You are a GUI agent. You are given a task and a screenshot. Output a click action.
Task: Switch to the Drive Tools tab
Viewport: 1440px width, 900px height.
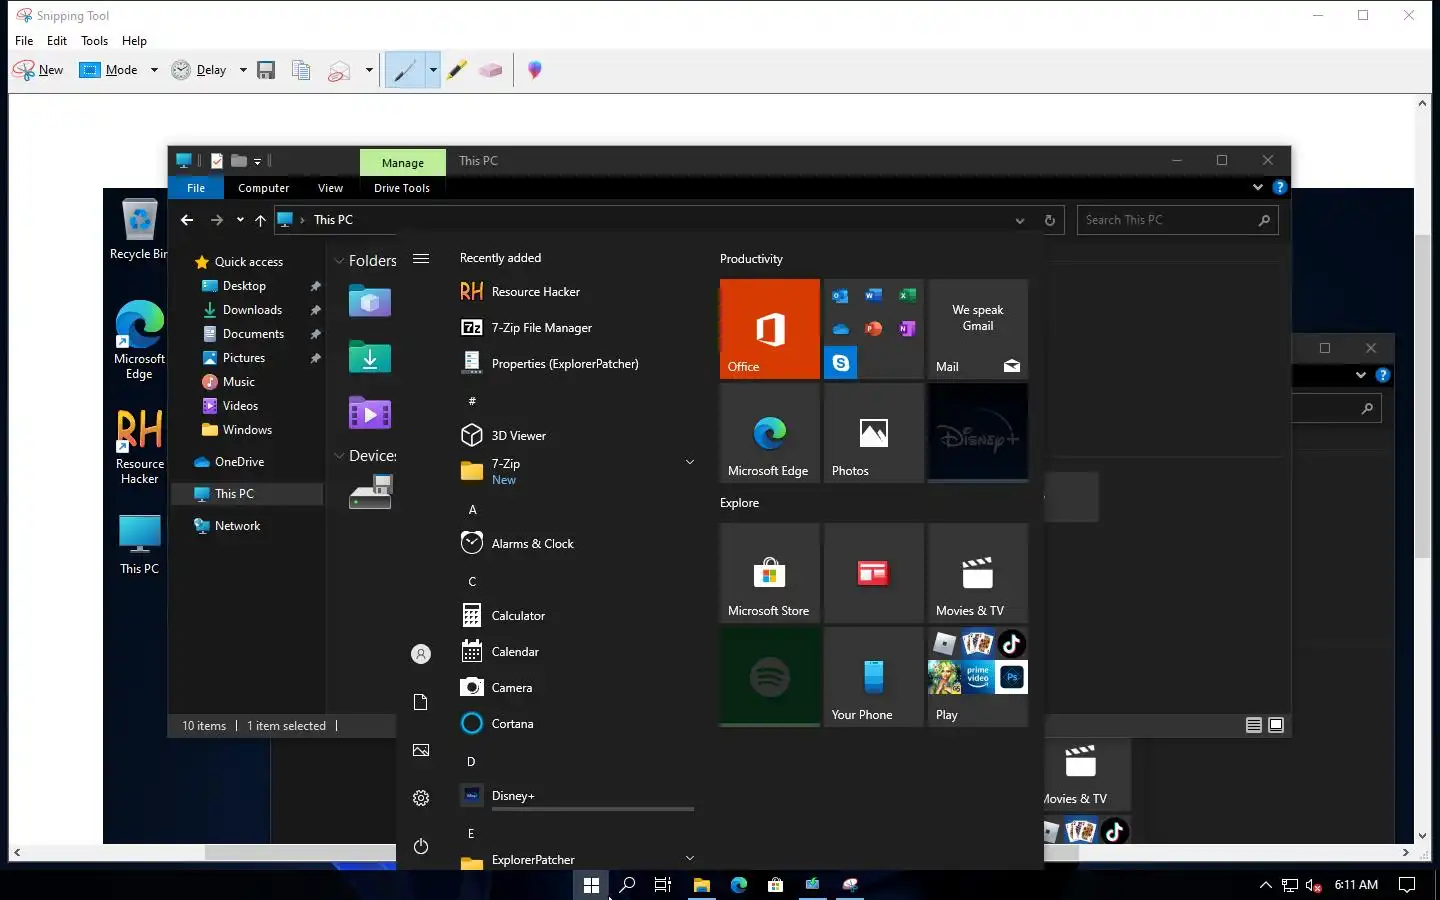click(402, 188)
